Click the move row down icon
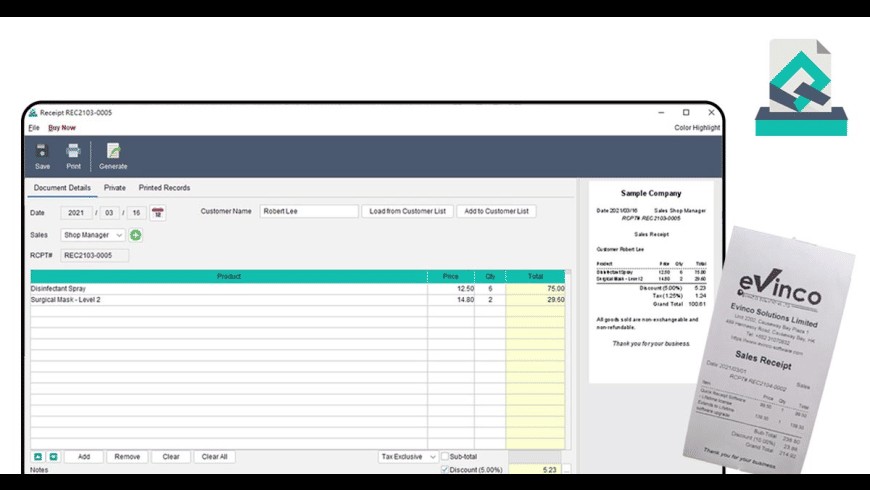 point(53,457)
